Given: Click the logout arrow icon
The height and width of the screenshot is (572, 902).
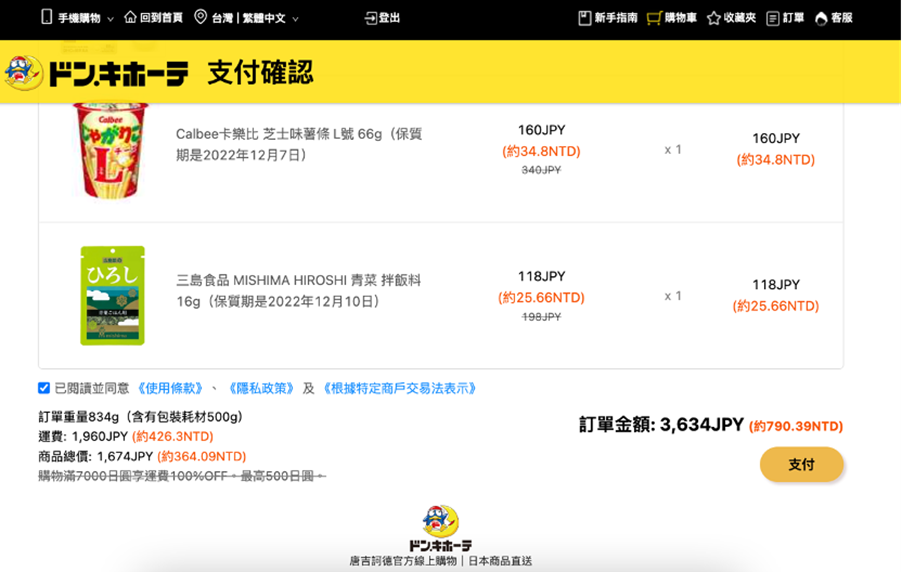Looking at the screenshot, I should 370,18.
